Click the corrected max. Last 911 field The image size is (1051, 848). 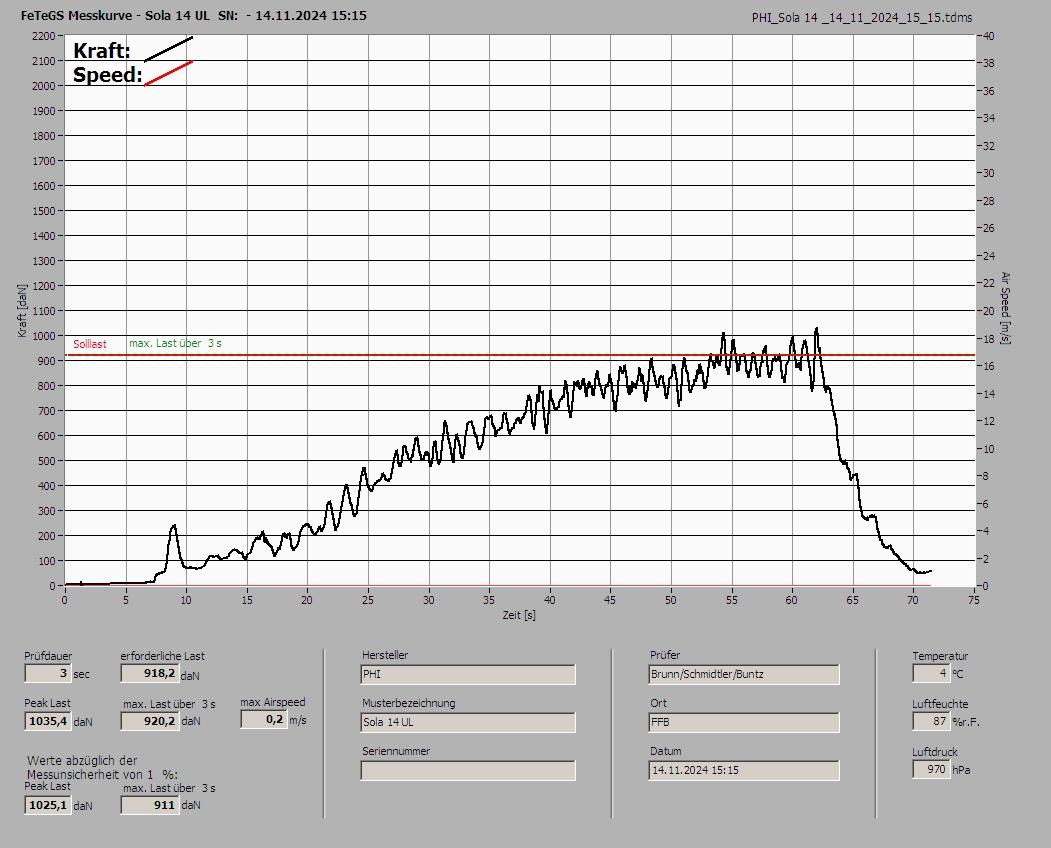pos(150,805)
